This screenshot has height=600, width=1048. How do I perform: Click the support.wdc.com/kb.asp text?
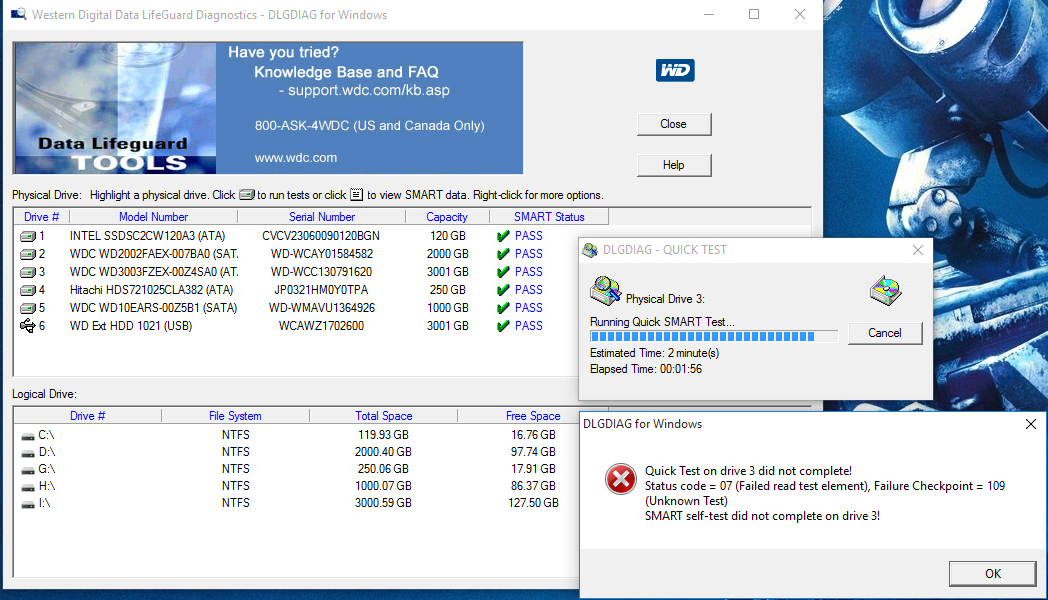pos(369,90)
